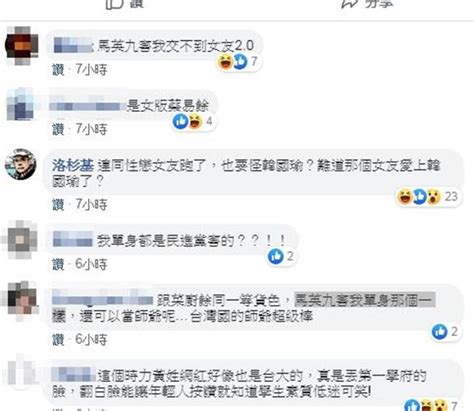
Task: View the 23 reactions on 洛杉基's comment
Action: [428, 196]
